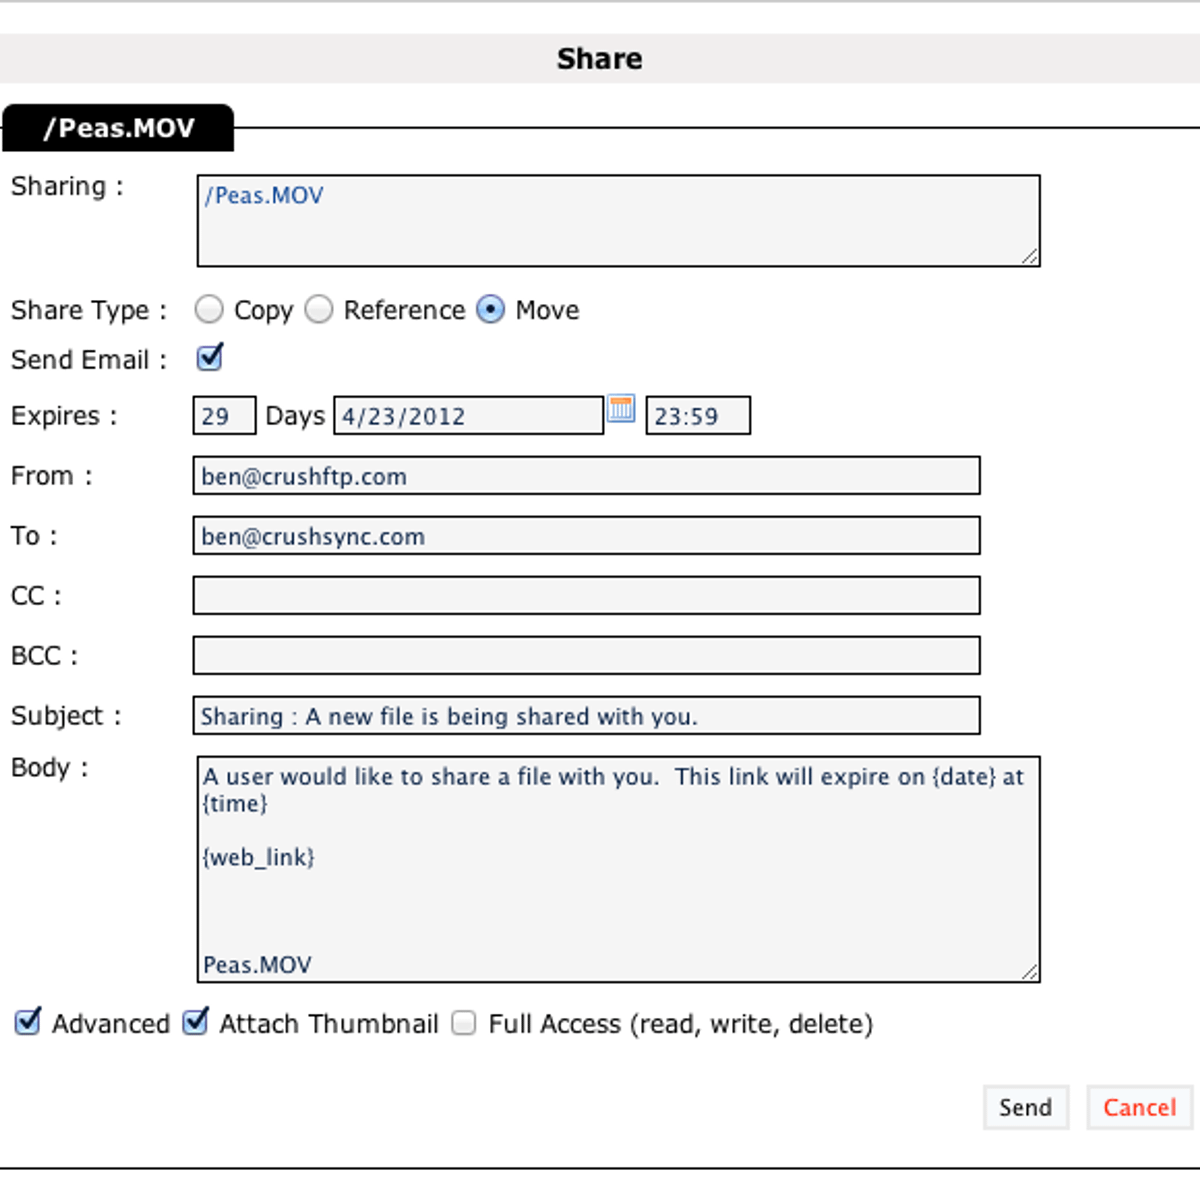The image size is (1200, 1200).
Task: Click the Send button
Action: [x=1026, y=1107]
